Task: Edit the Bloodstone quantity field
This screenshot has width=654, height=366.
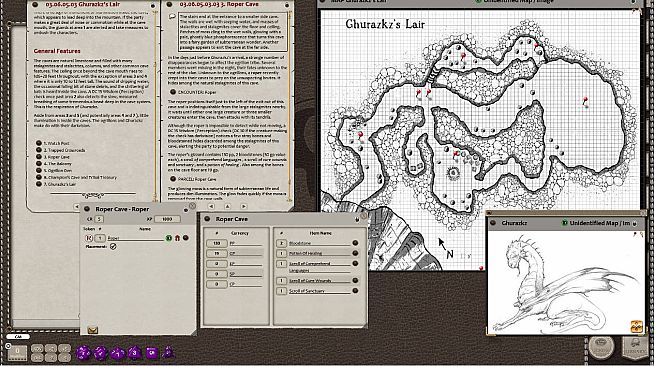Action: tap(282, 243)
